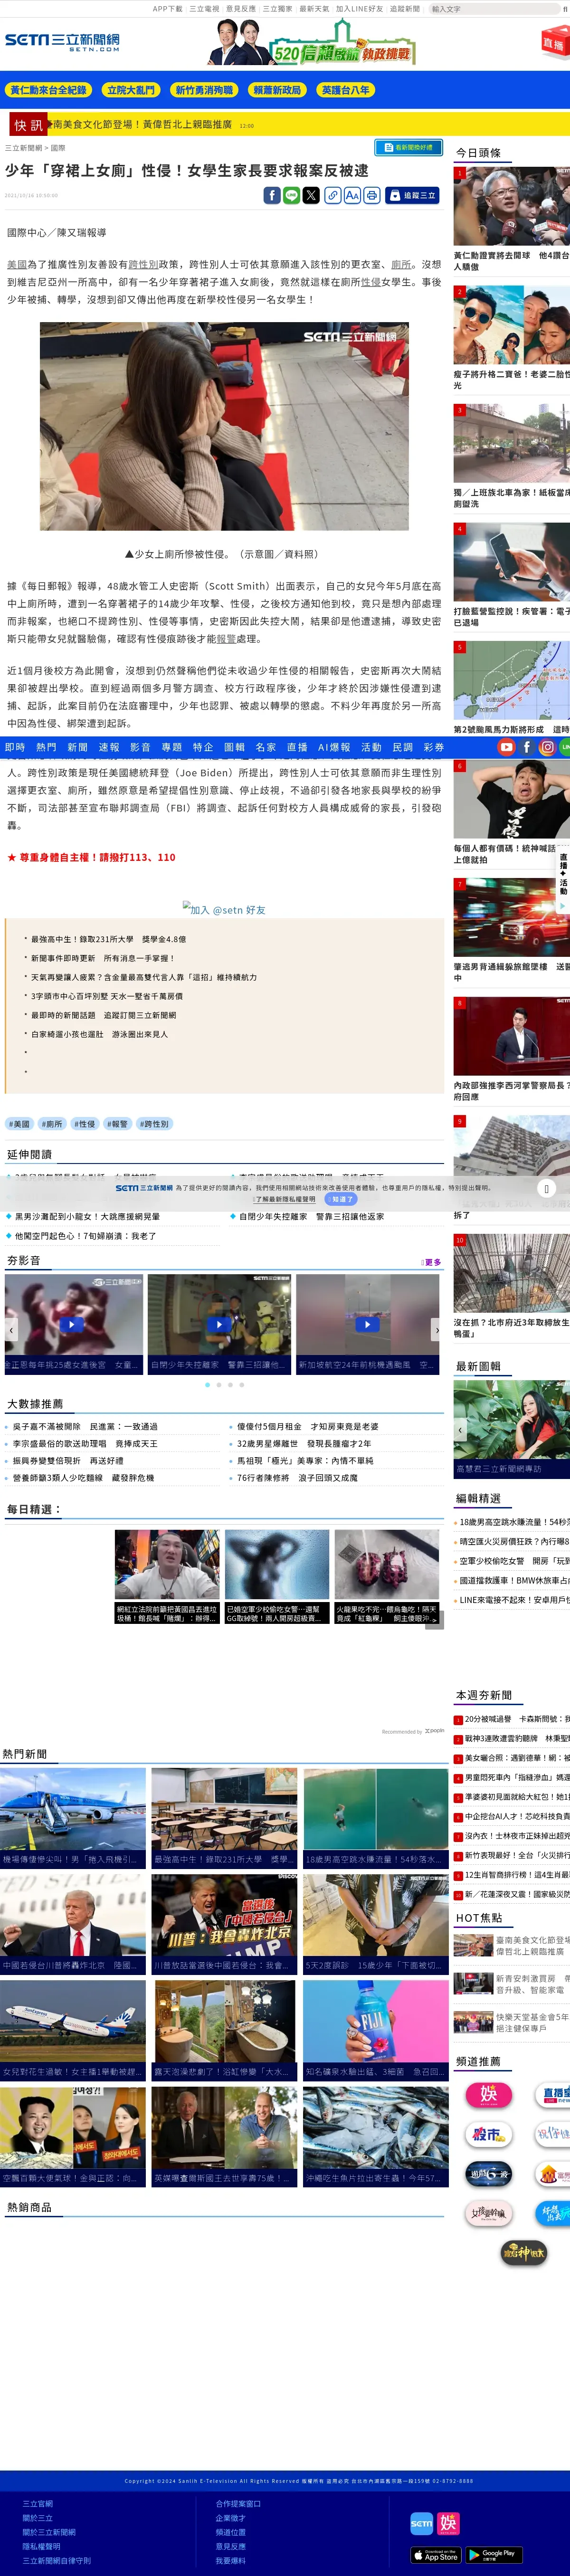Open the Instagram icon in sticky nav
Image resolution: width=570 pixels, height=2576 pixels.
(547, 747)
